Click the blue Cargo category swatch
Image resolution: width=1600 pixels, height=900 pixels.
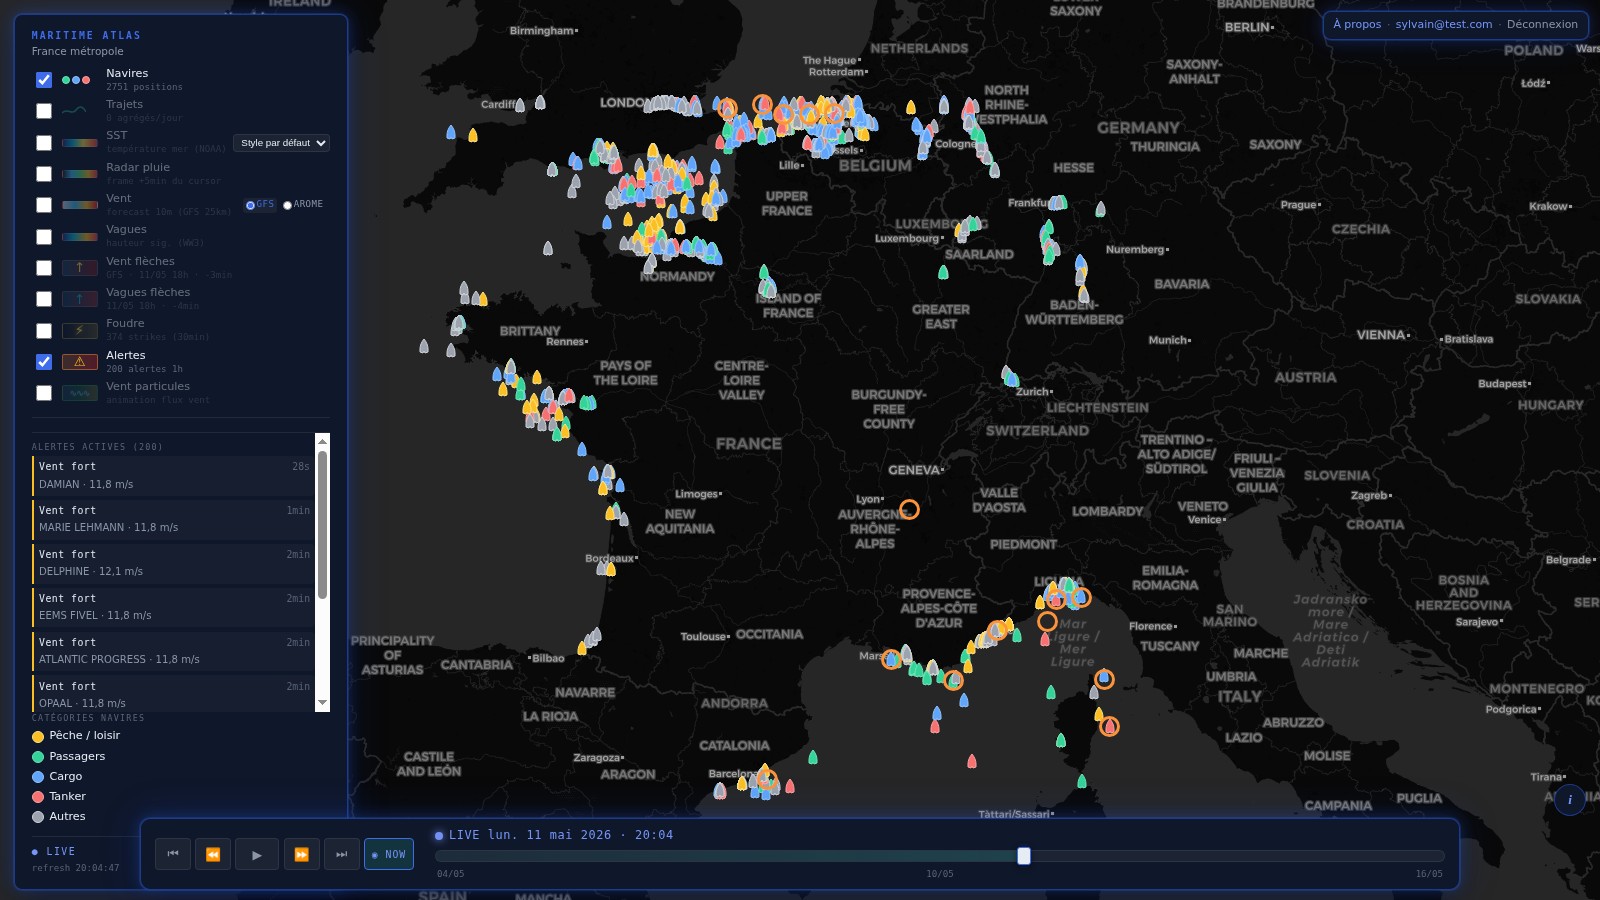[38, 777]
